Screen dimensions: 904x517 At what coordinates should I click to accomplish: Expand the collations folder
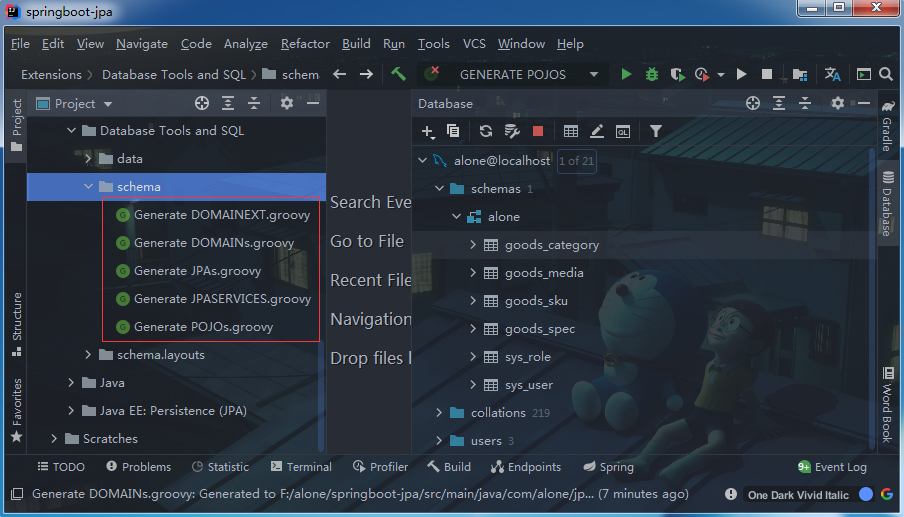point(439,413)
